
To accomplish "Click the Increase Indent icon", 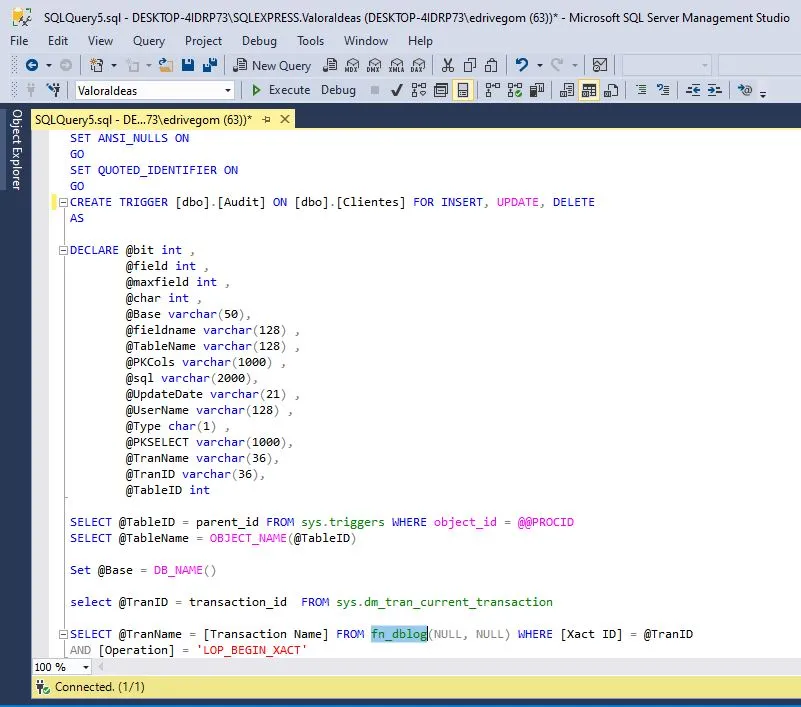I will [x=714, y=90].
